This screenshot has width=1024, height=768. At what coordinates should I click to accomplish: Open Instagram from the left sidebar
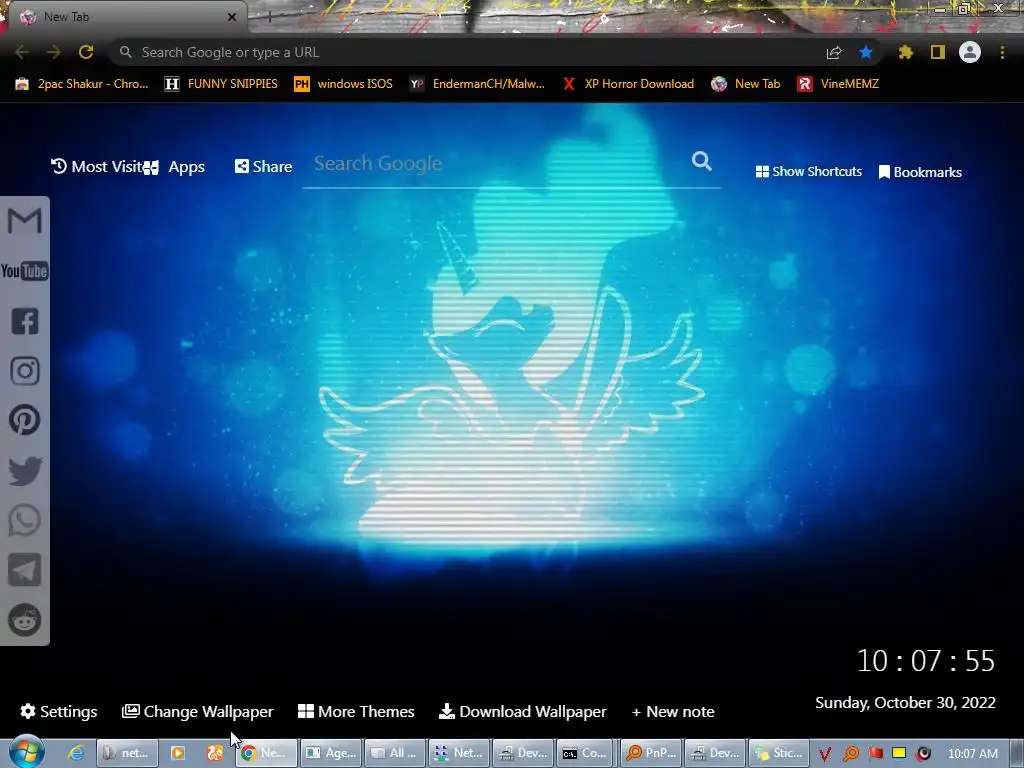[x=25, y=371]
